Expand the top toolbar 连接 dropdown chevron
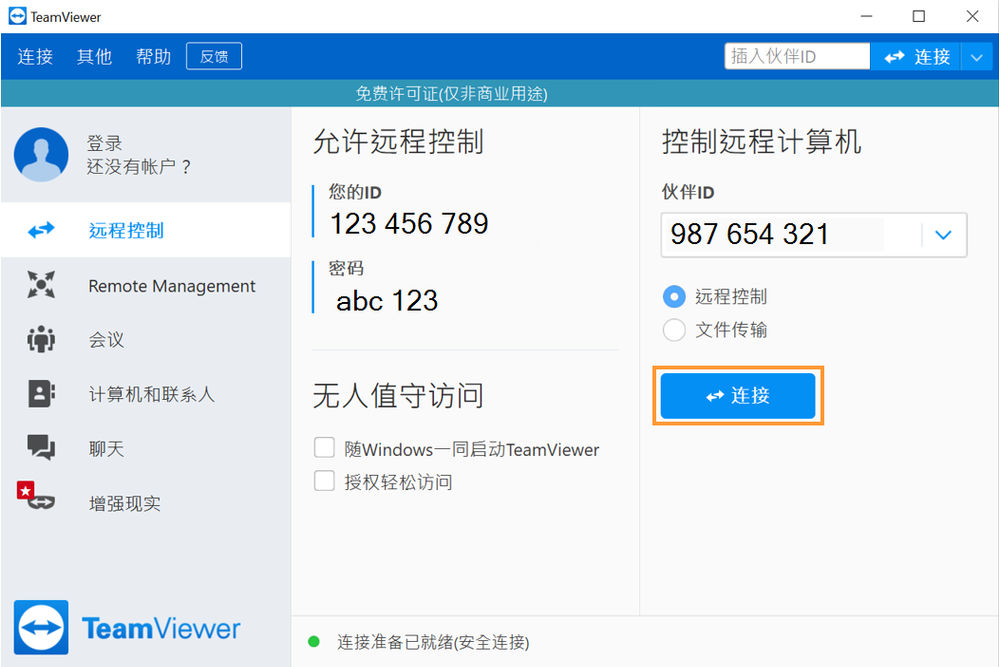The height and width of the screenshot is (667, 999). pos(977,57)
